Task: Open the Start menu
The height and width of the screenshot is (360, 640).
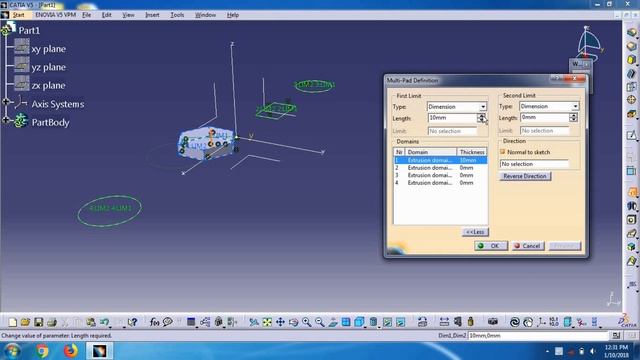Action: [x=18, y=15]
